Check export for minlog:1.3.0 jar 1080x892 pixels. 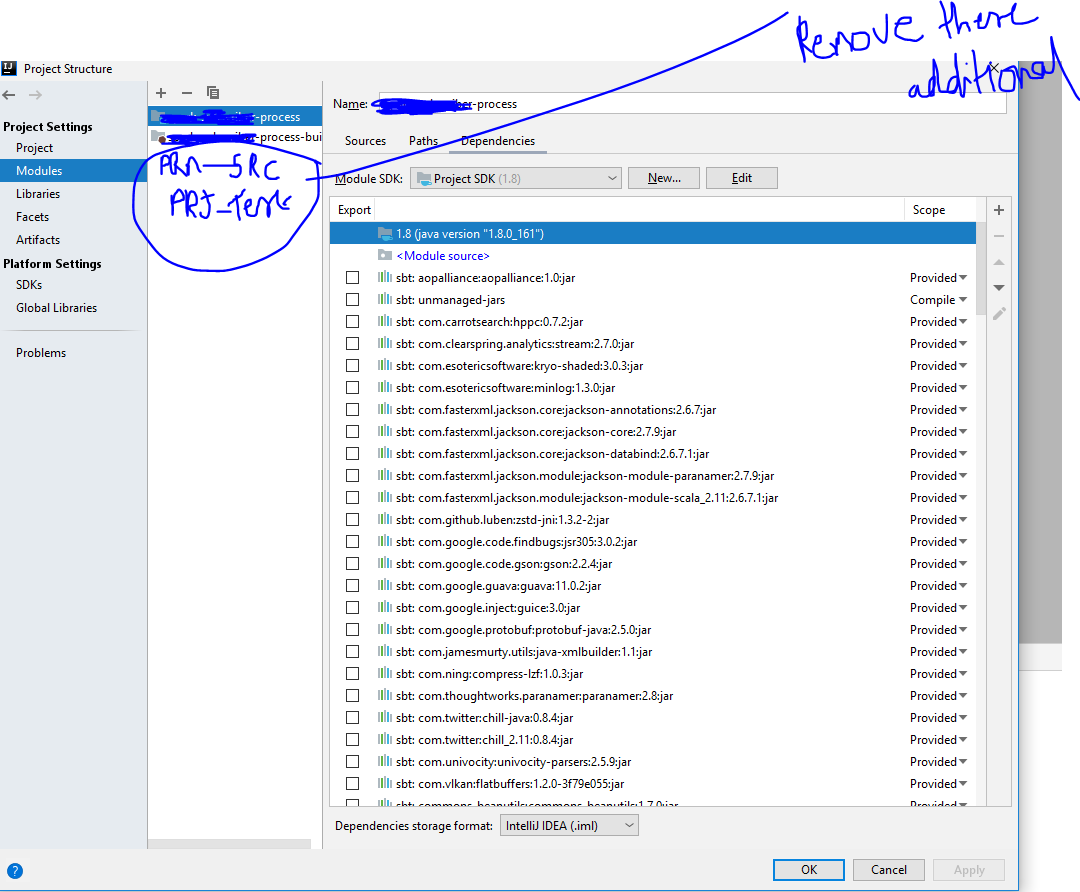click(353, 388)
